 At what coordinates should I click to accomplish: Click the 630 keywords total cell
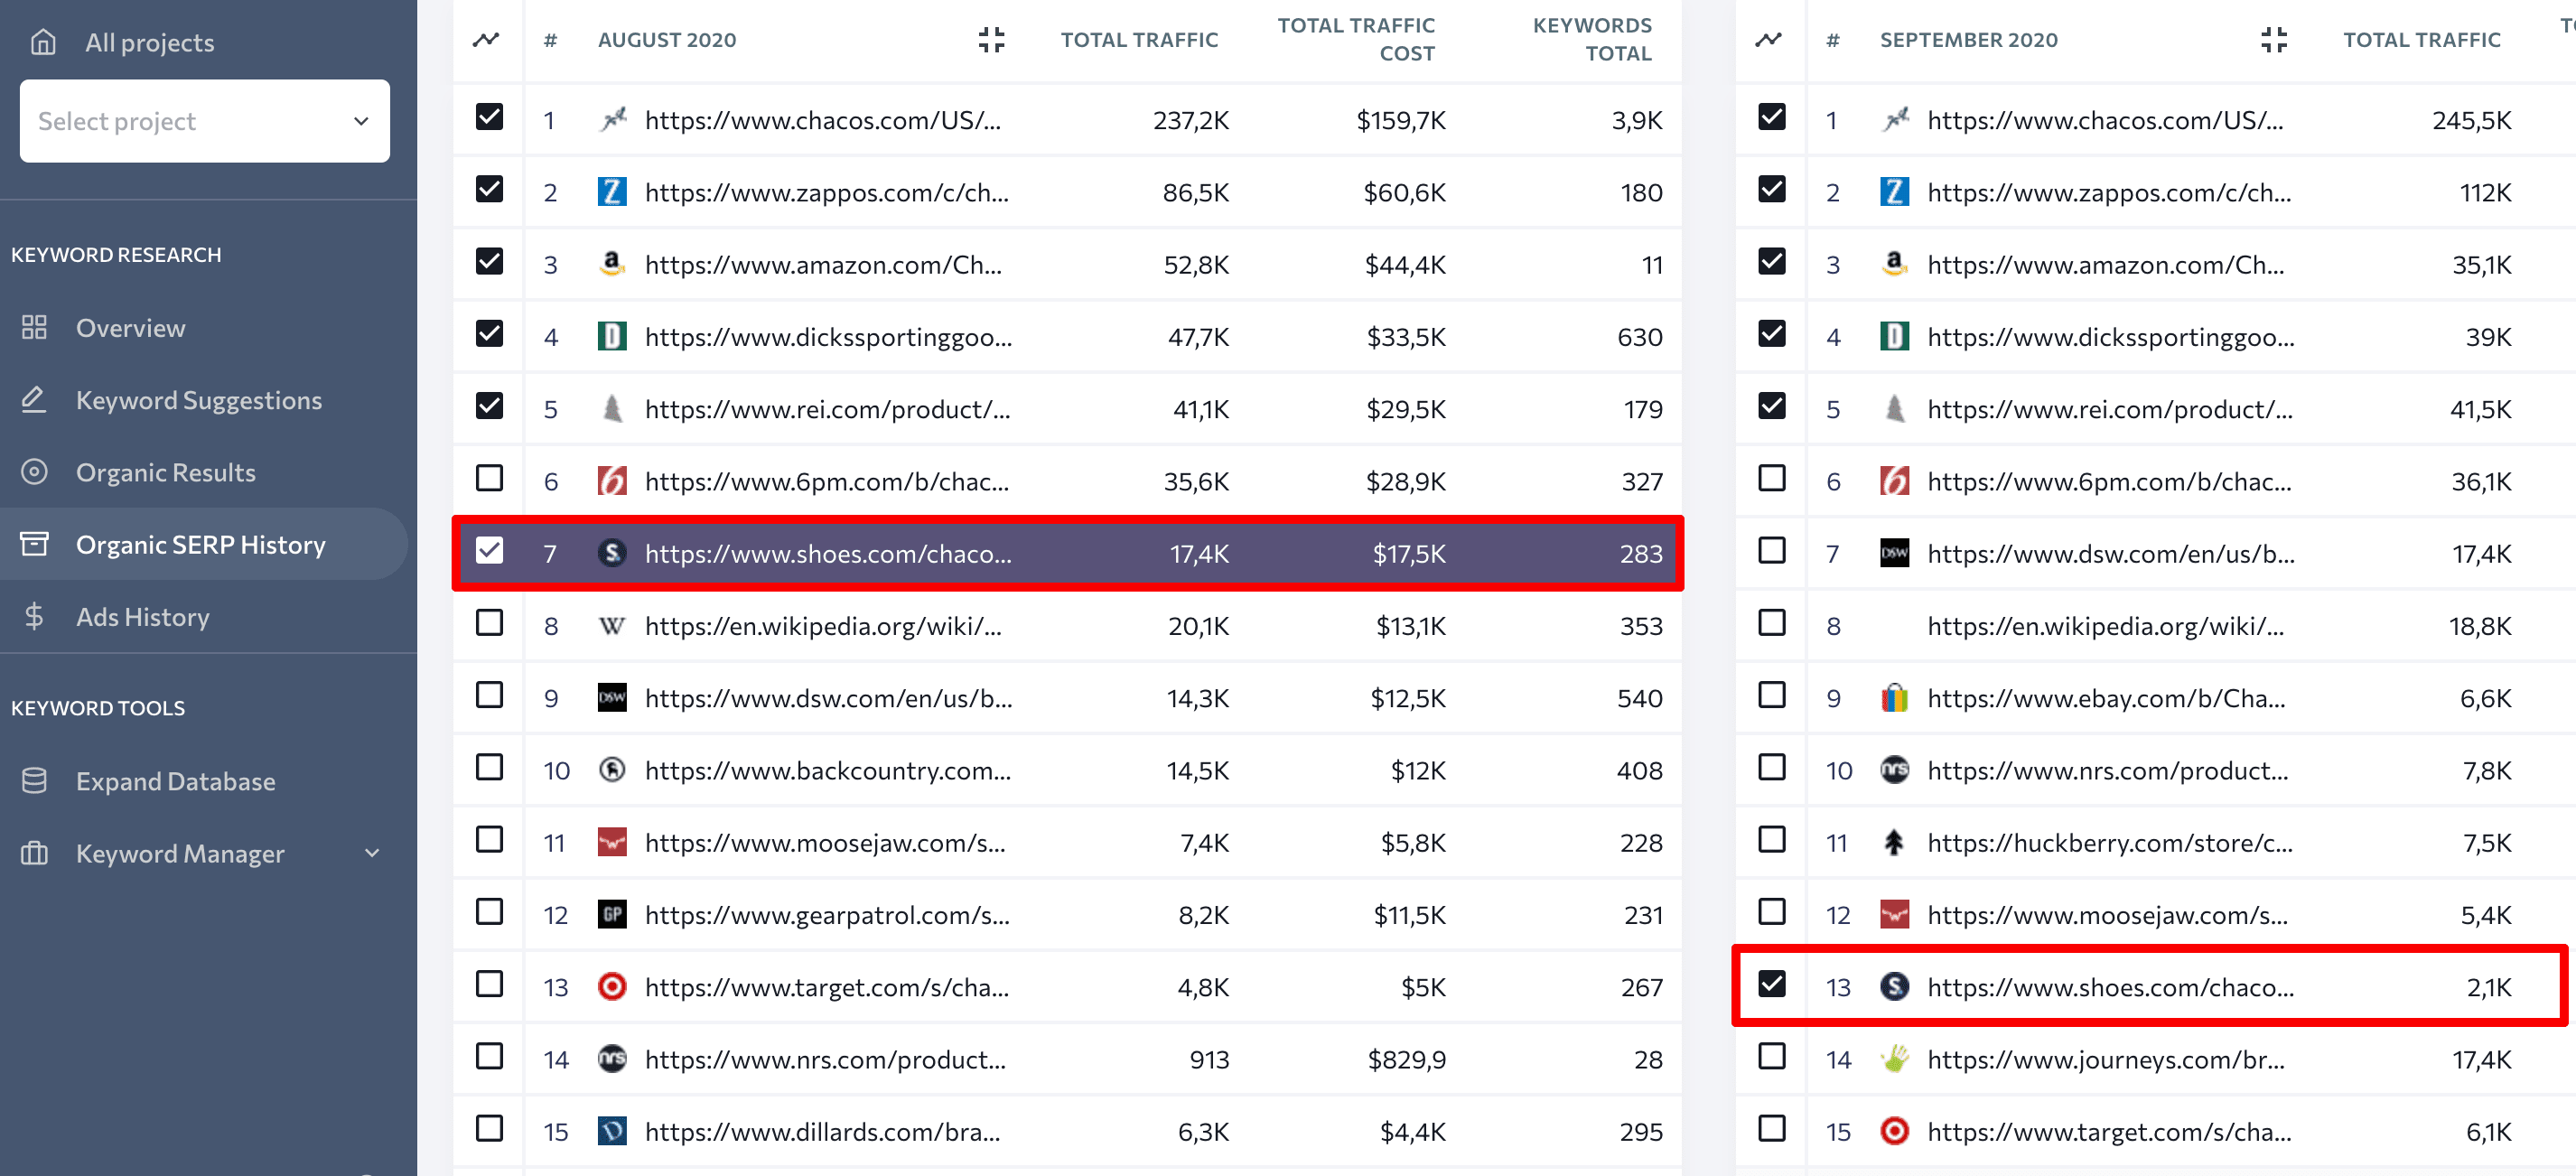[x=1640, y=337]
